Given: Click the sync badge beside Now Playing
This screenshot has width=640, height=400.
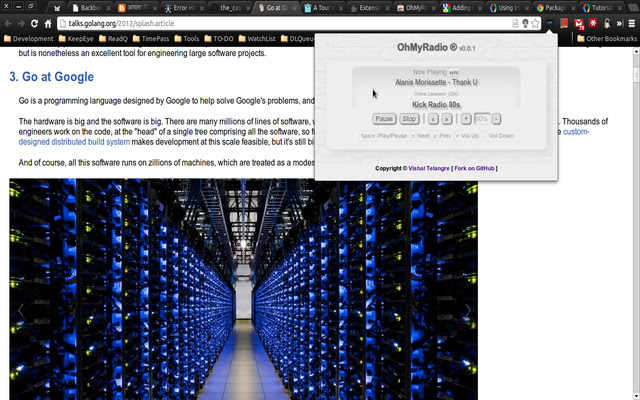Looking at the screenshot, I should click(x=454, y=72).
